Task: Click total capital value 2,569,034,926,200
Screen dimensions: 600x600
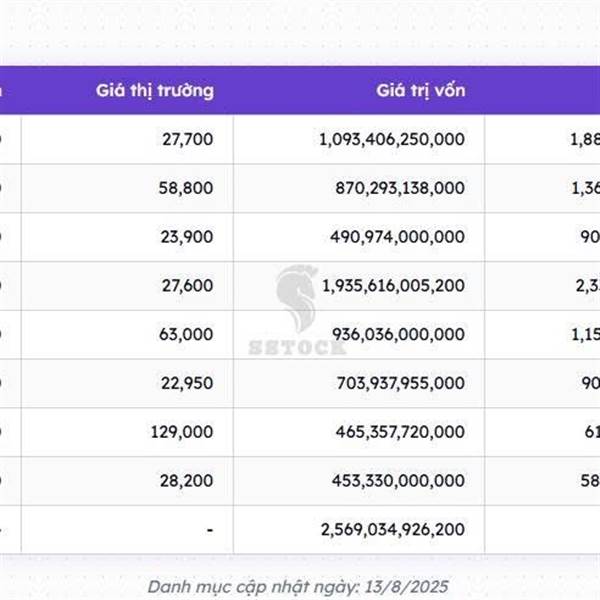Action: pos(393,530)
